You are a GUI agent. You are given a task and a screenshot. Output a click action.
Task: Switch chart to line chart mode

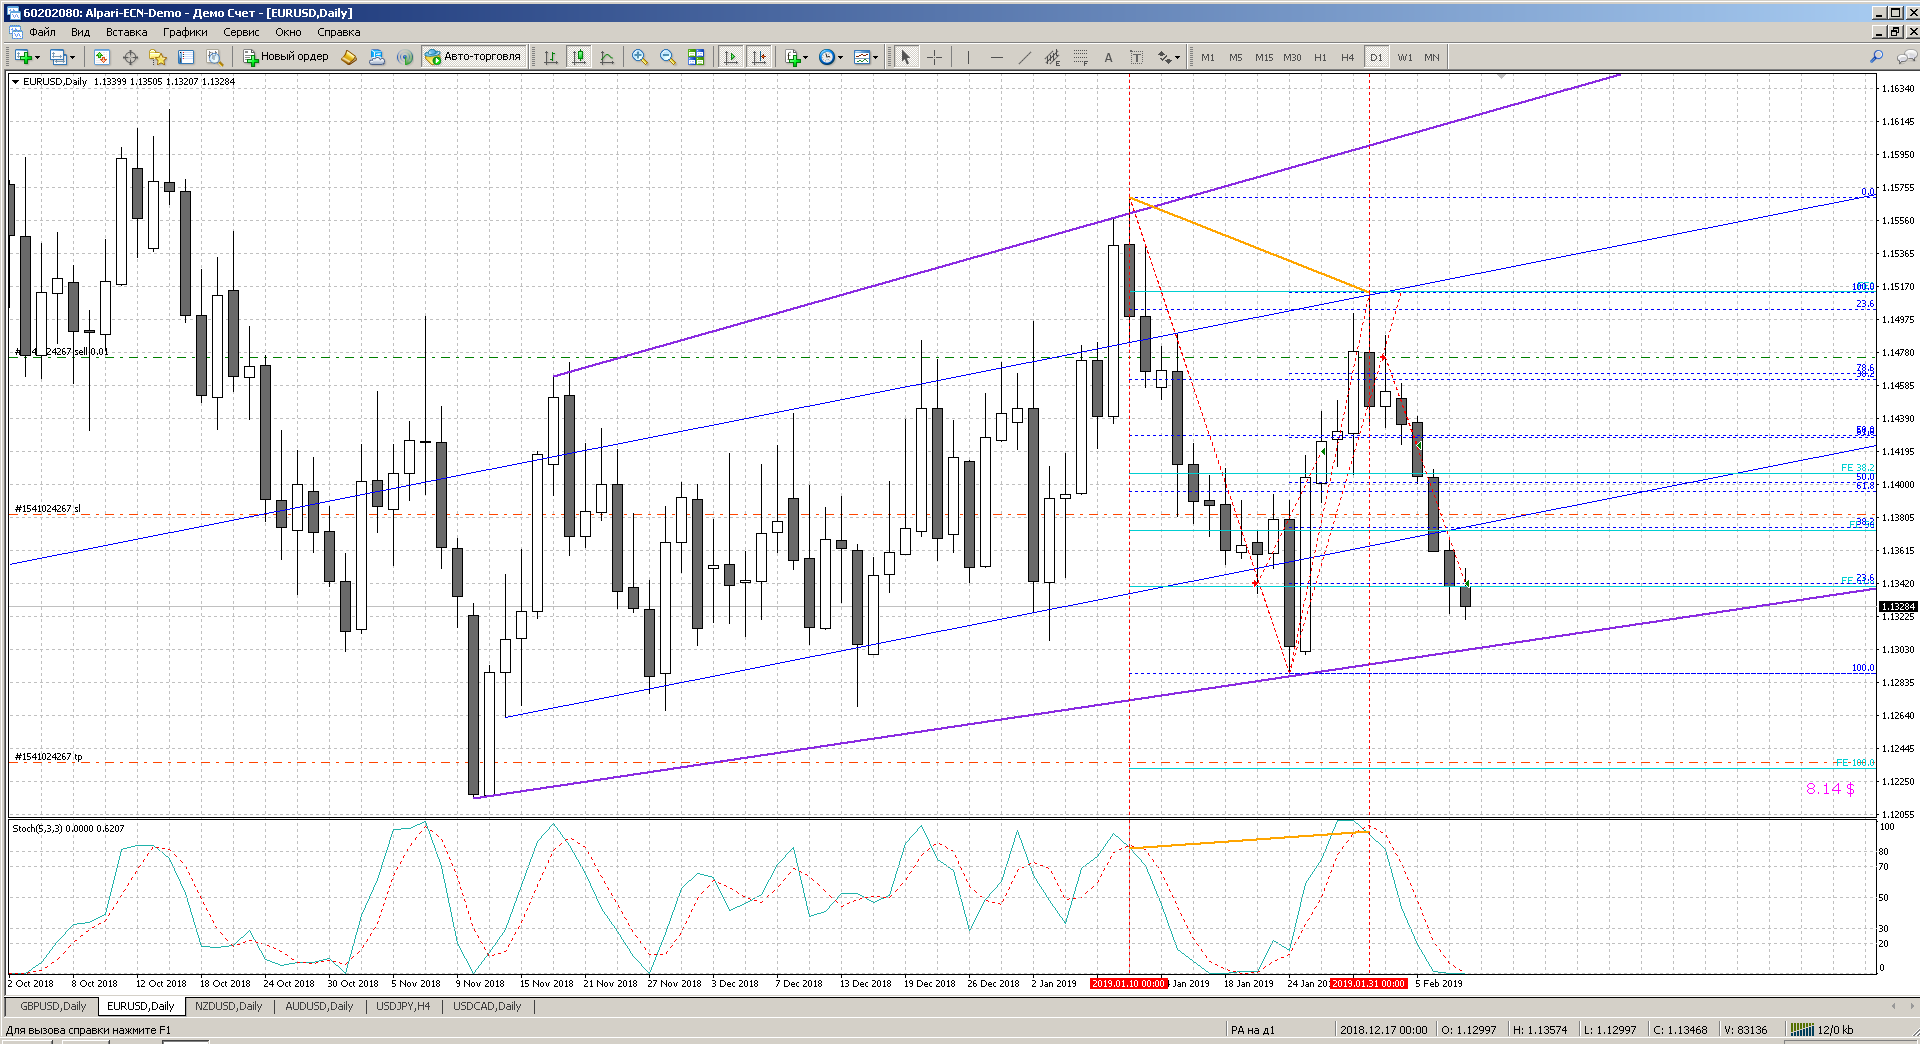(607, 57)
